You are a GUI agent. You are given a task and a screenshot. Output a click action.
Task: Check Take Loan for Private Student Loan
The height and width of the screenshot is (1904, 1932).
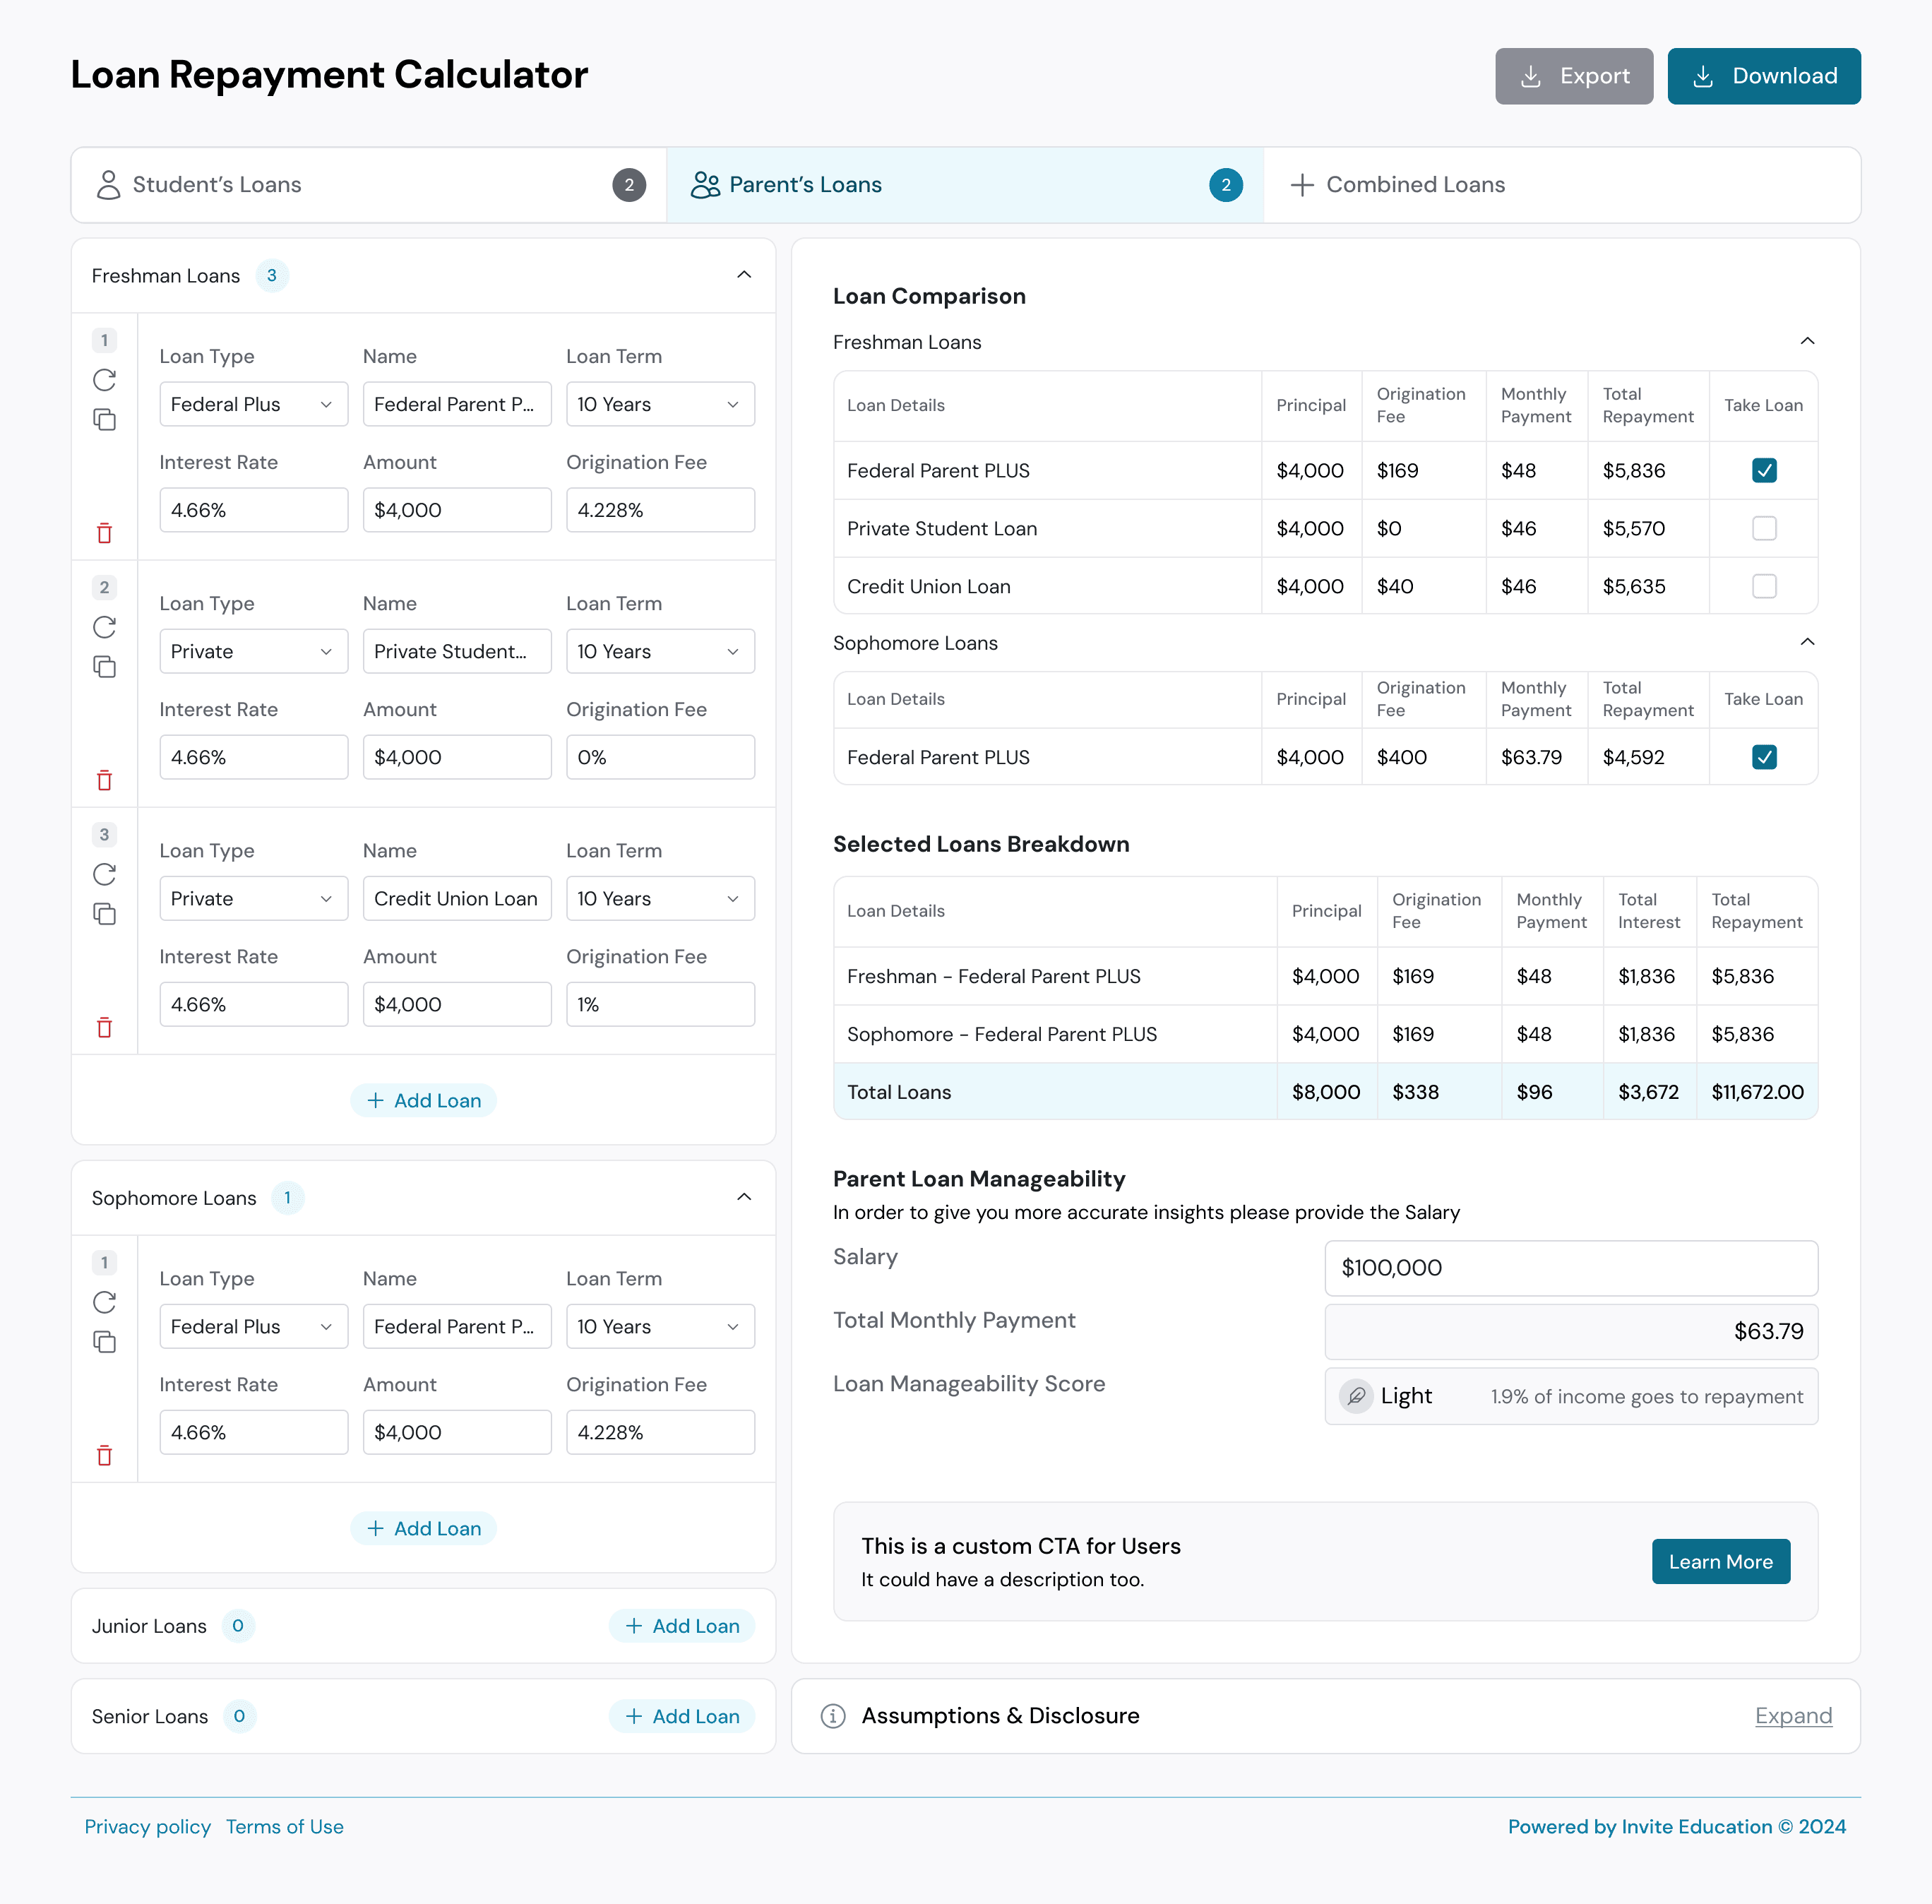[1764, 528]
